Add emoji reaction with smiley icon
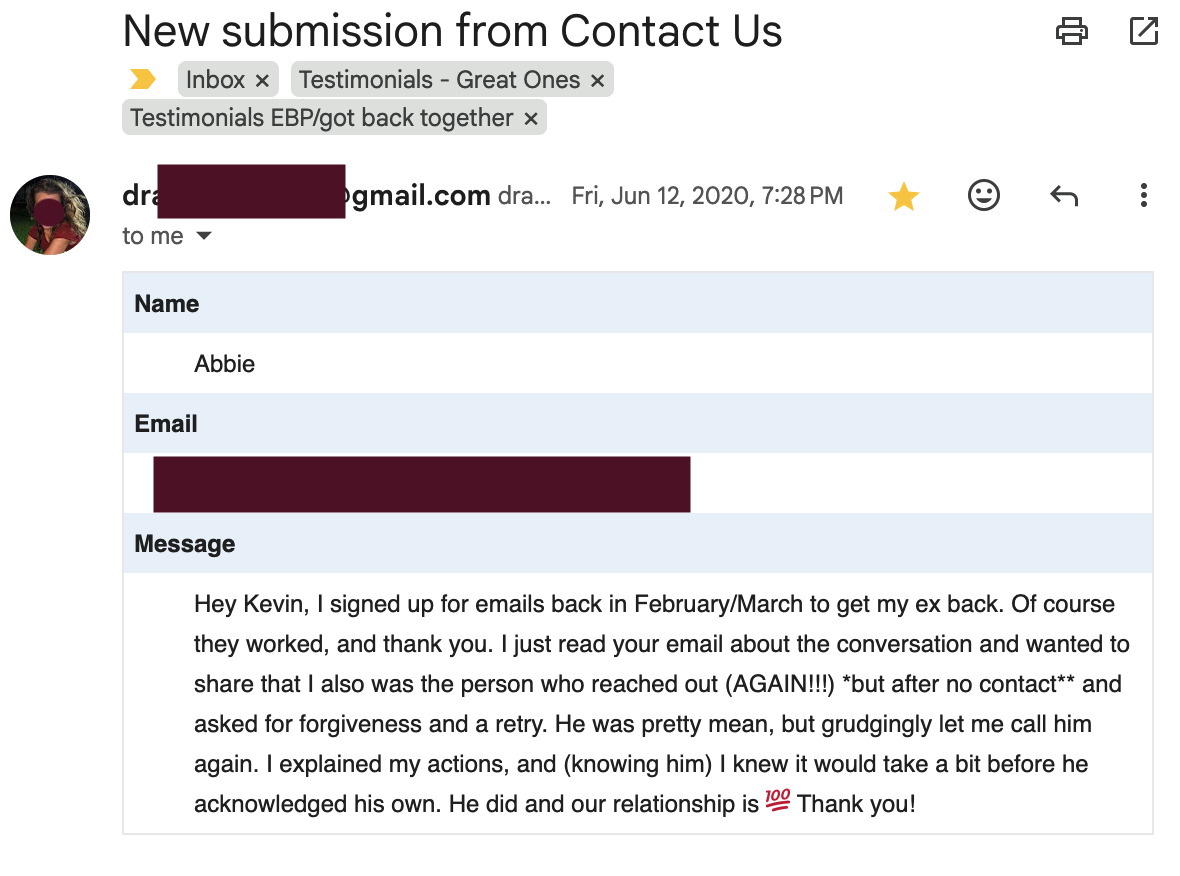Screen dimensions: 1180x876 [x=984, y=196]
